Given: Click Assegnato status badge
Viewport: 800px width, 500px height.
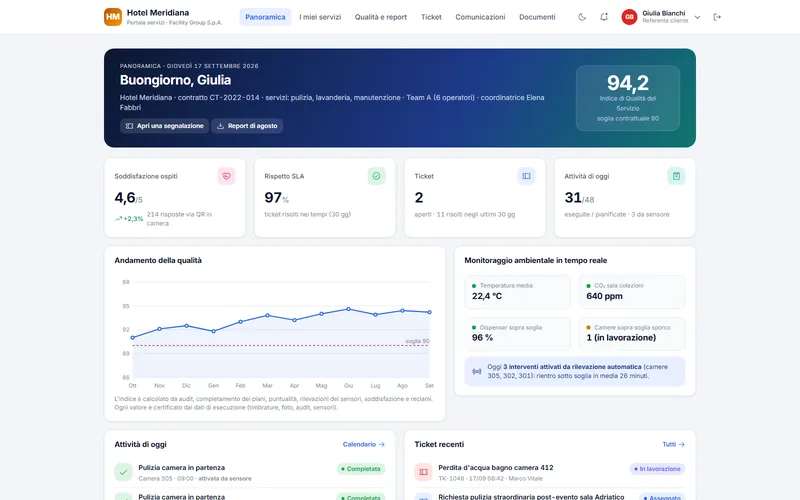Looking at the screenshot, I should [662, 497].
